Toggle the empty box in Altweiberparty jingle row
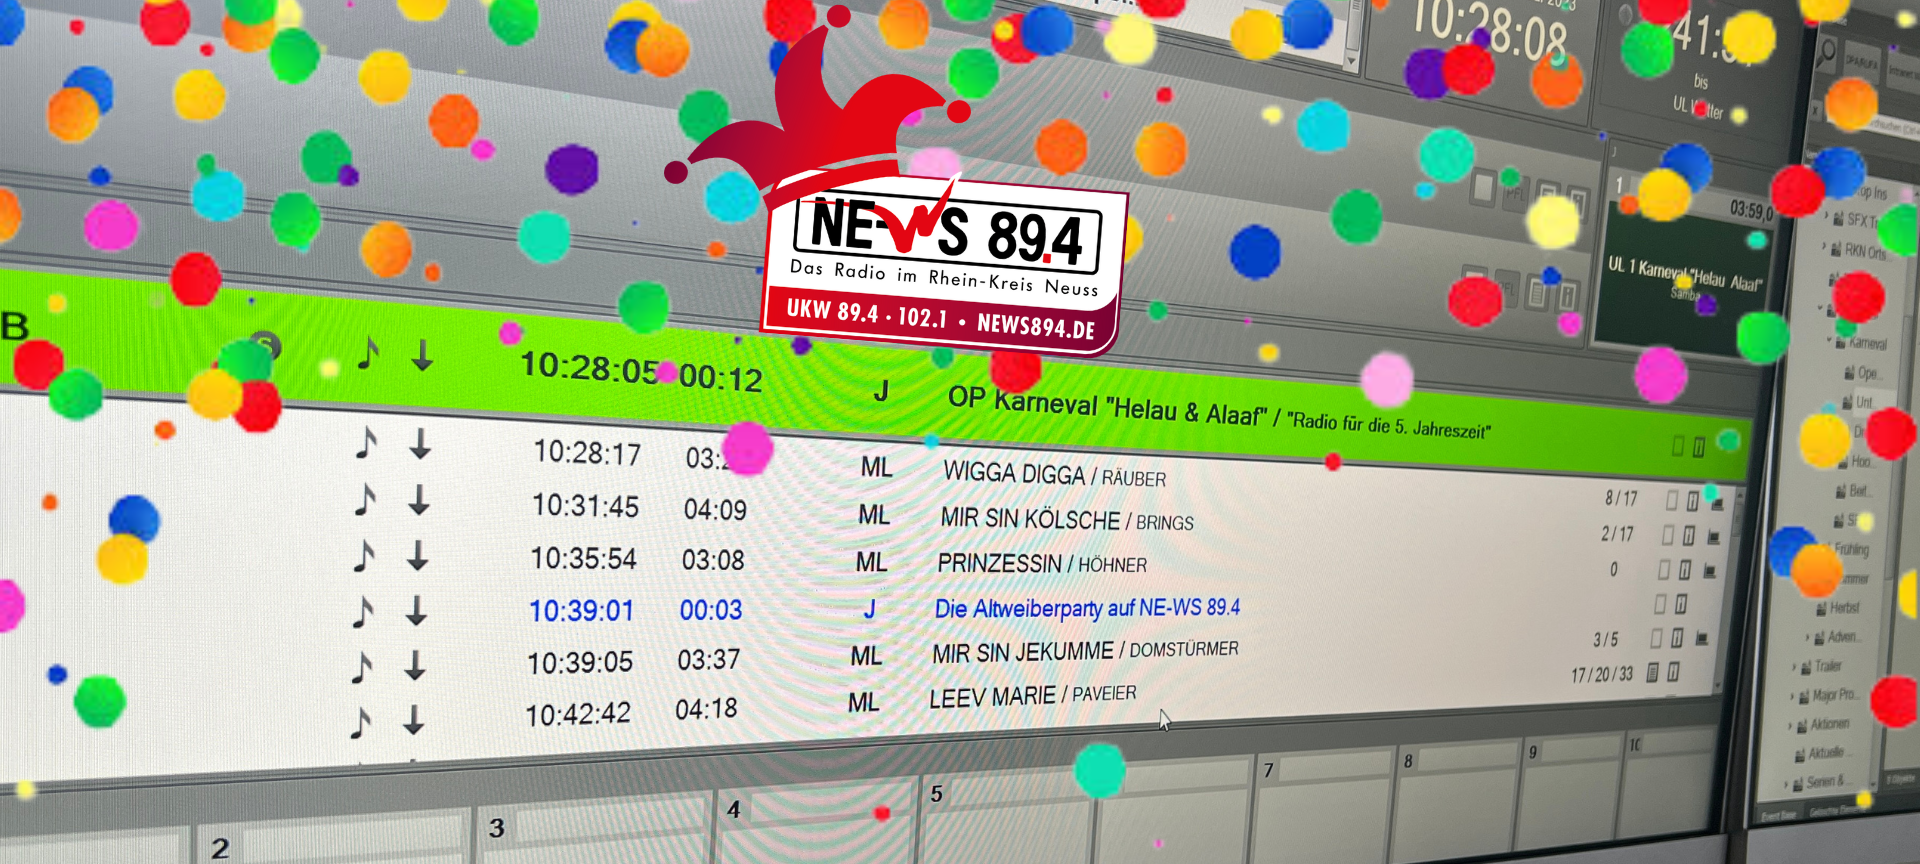 [x=1660, y=604]
